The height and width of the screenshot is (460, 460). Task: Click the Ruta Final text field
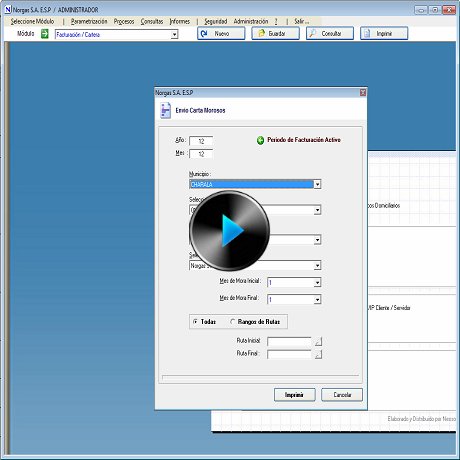coord(289,354)
